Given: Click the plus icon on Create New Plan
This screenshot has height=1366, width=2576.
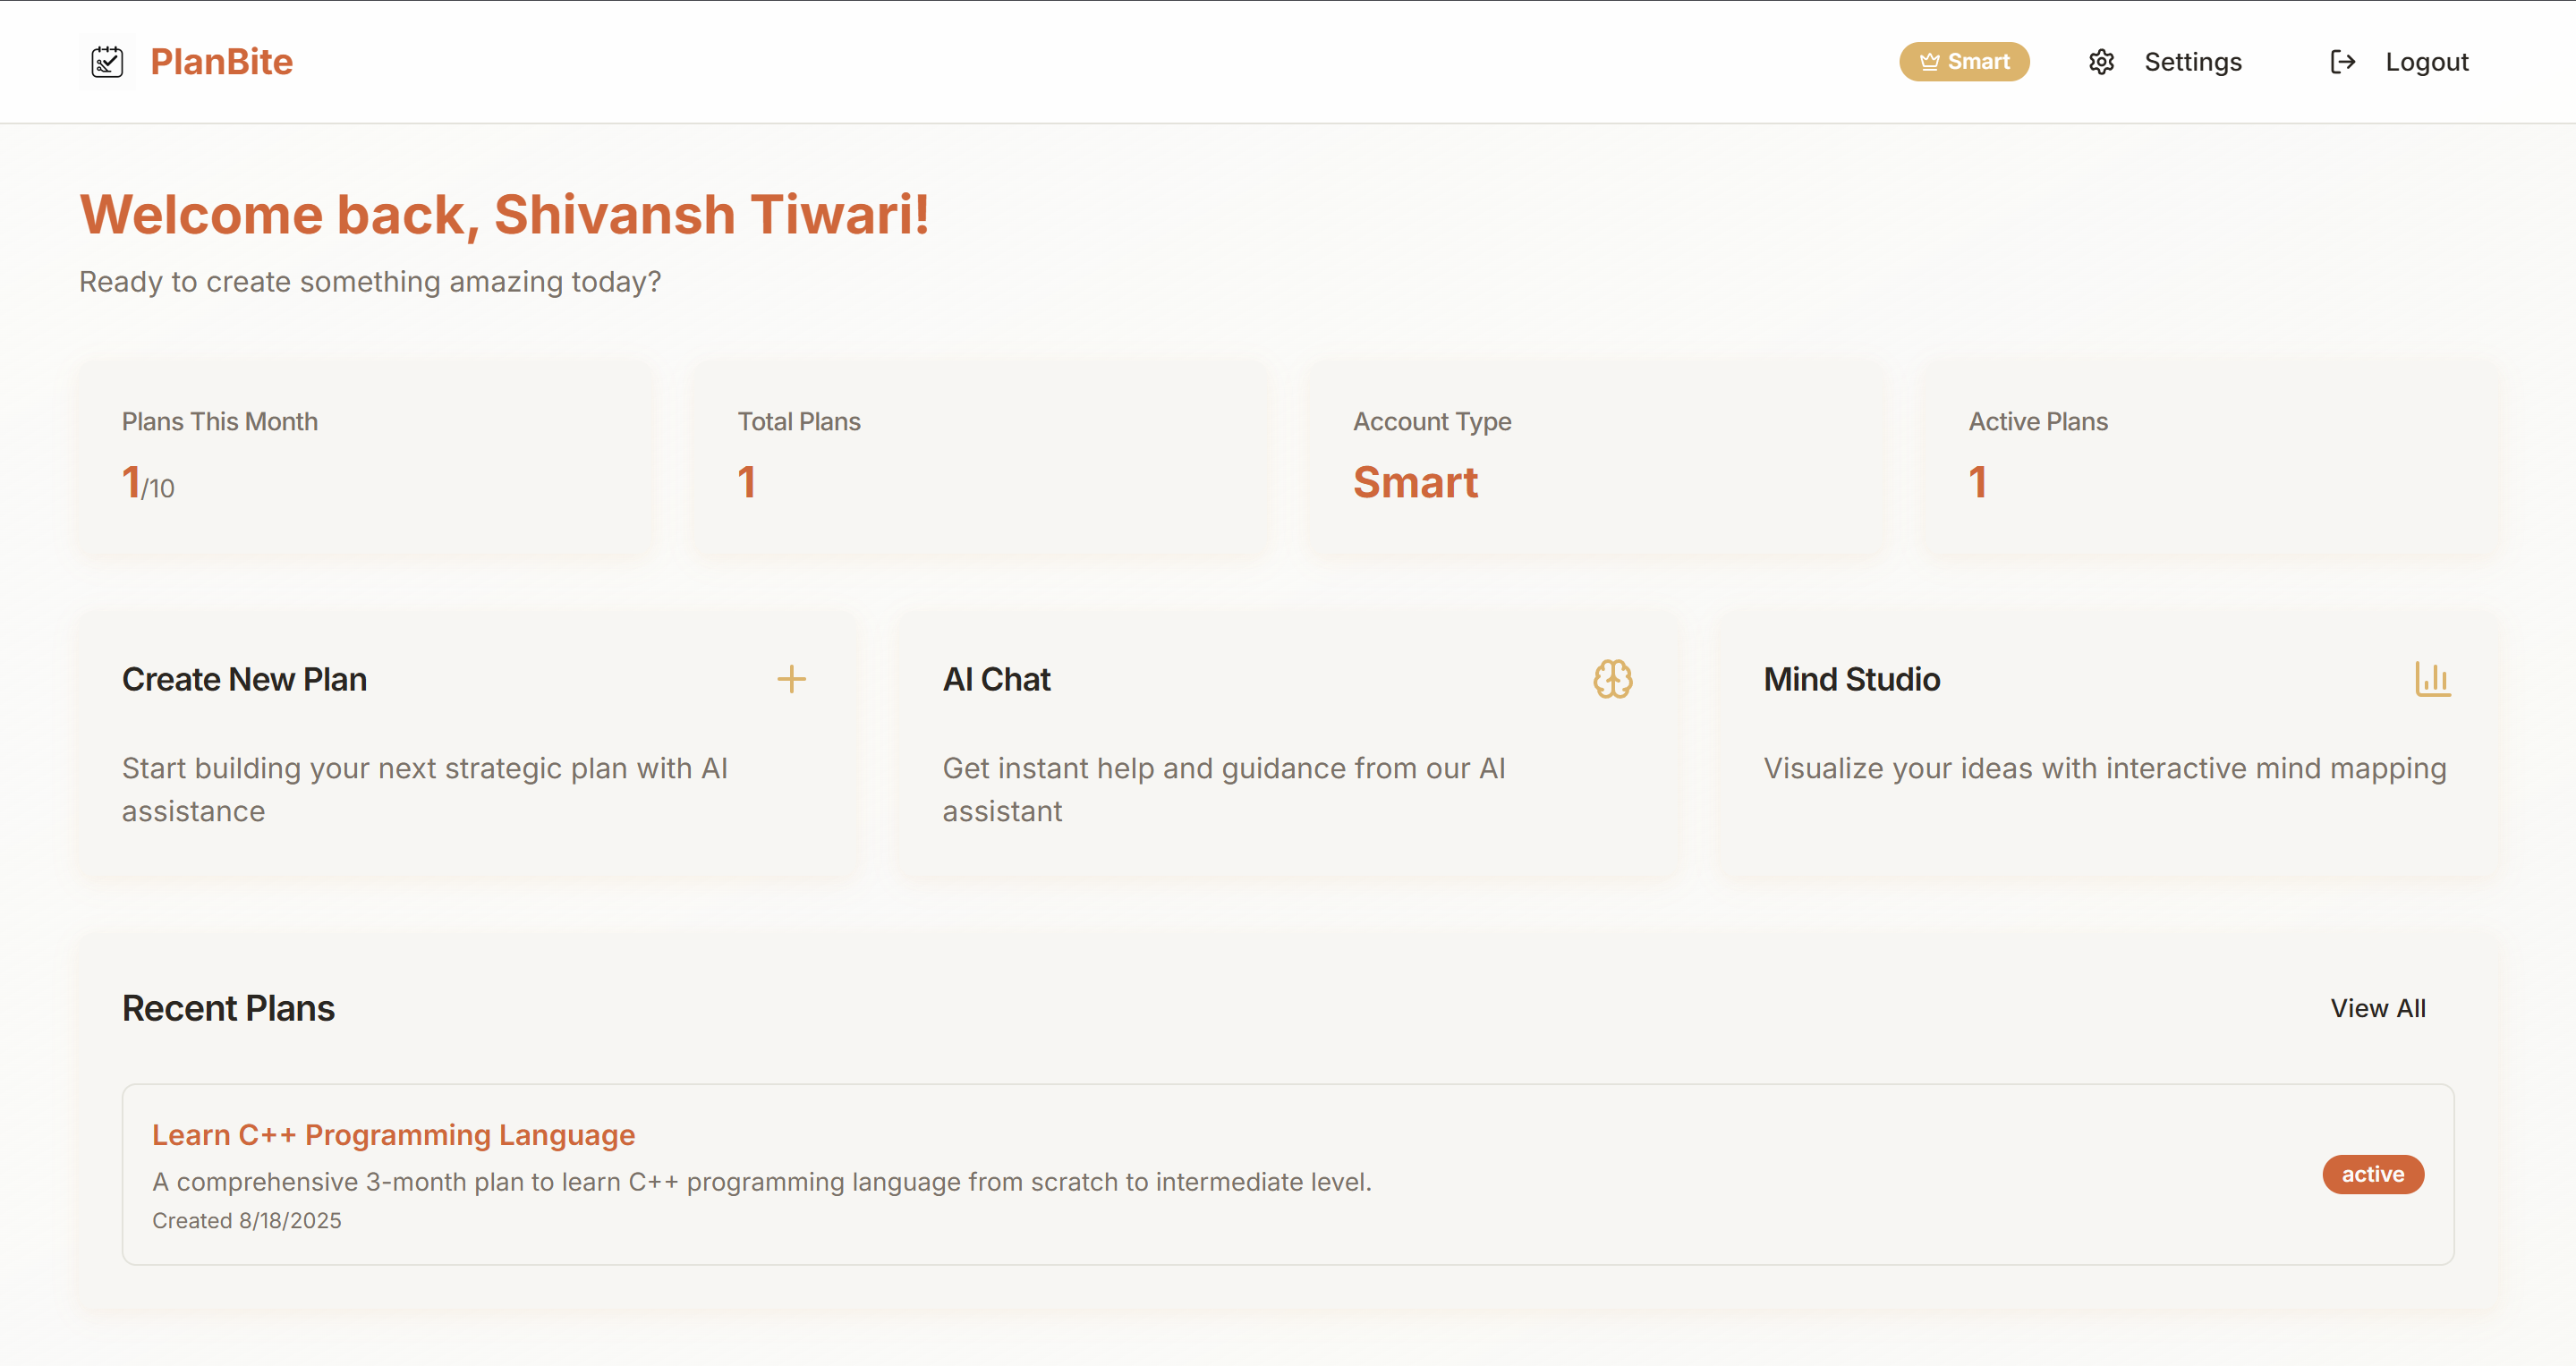Looking at the screenshot, I should click(x=791, y=679).
